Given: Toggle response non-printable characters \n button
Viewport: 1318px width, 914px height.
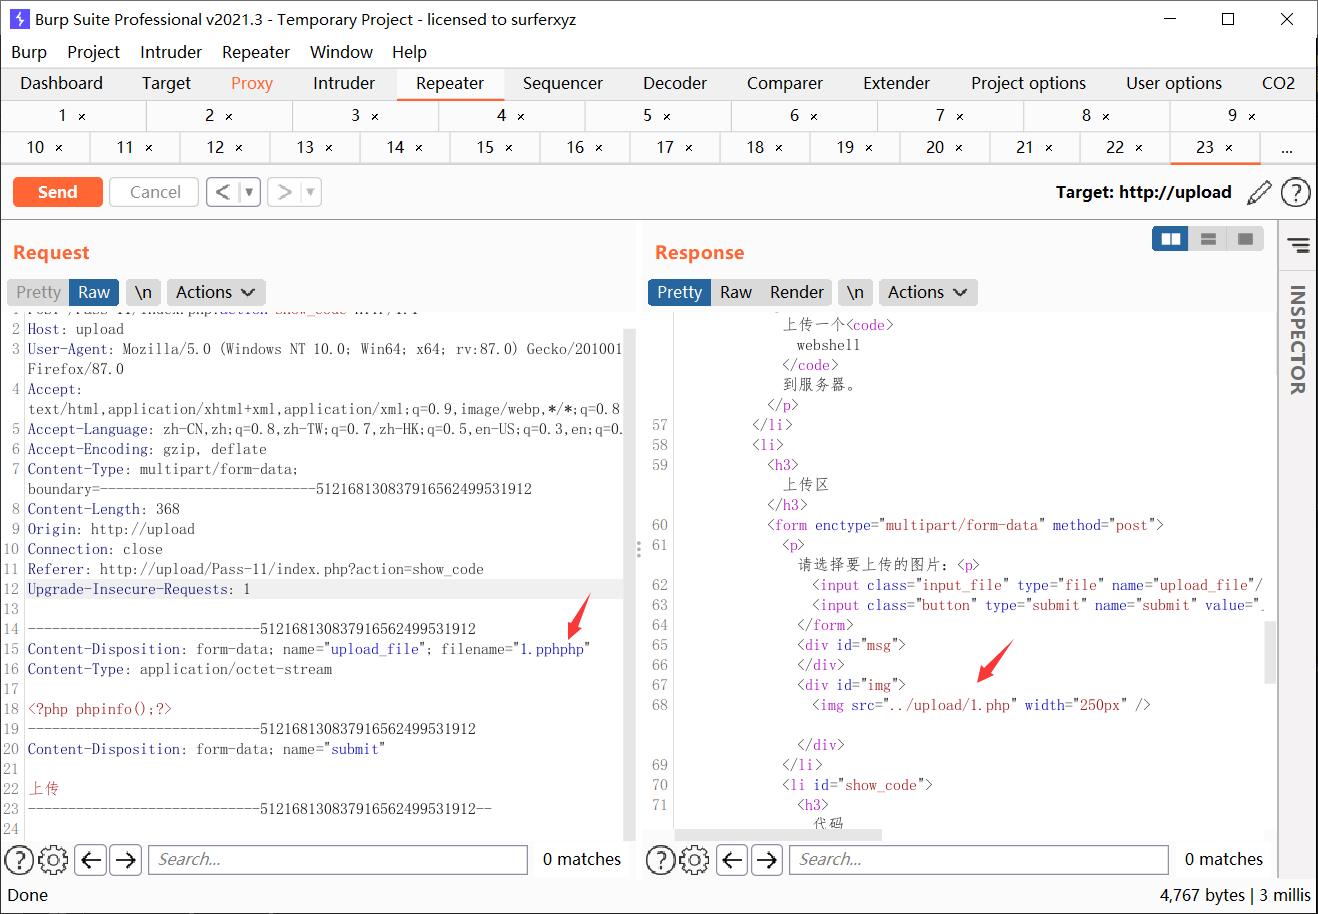Looking at the screenshot, I should point(855,292).
